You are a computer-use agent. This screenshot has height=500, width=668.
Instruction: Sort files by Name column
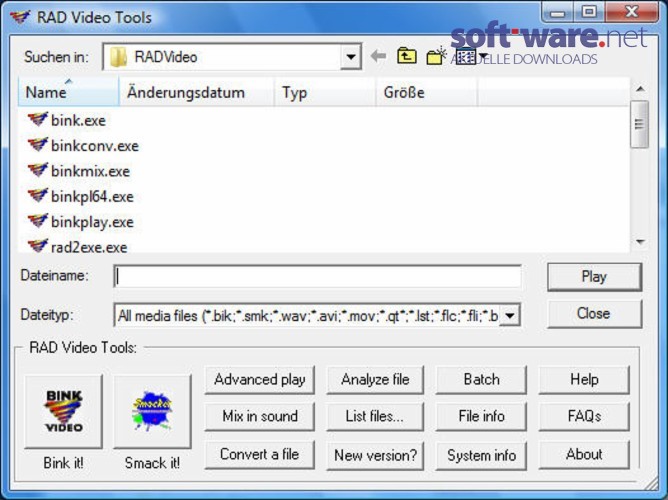point(68,92)
